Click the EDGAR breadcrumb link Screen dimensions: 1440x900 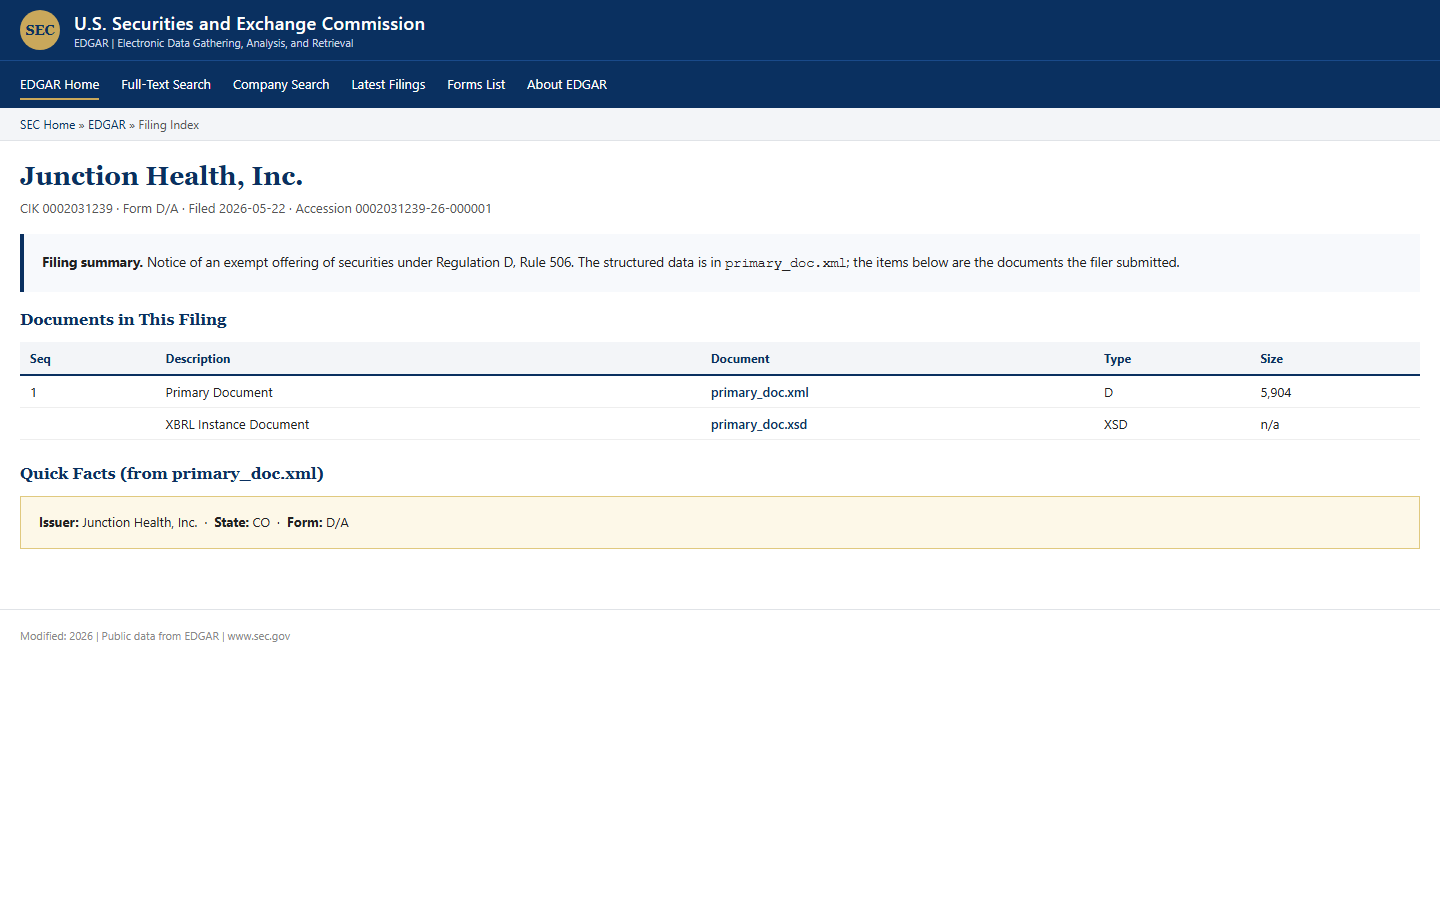[107, 125]
